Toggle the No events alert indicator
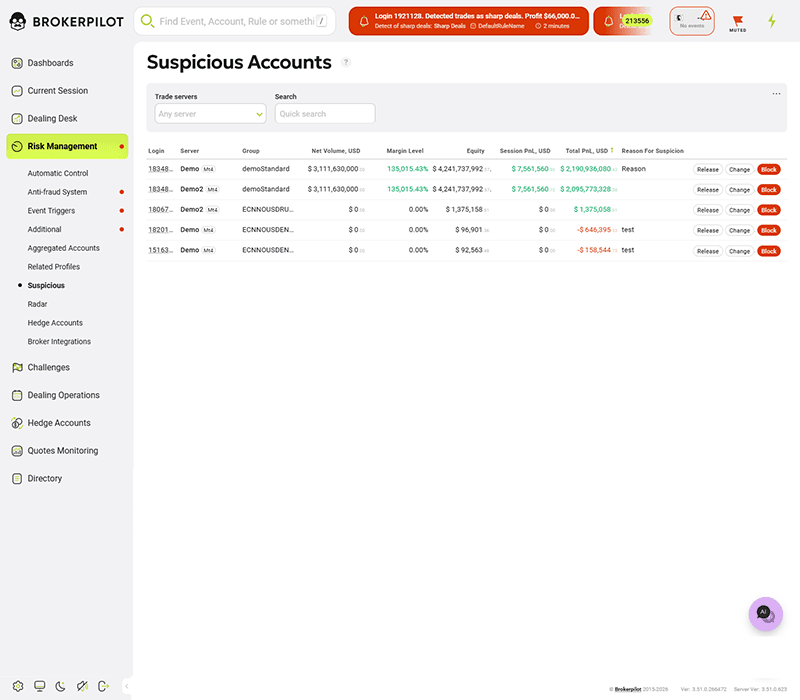The image size is (800, 700). coord(691,21)
